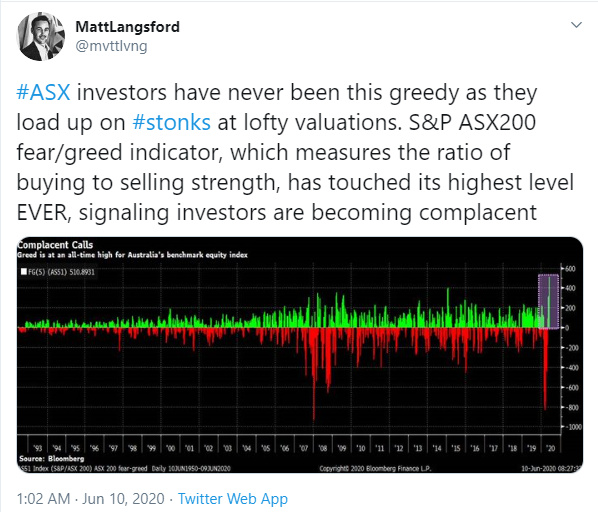The height and width of the screenshot is (512, 598).
Task: Click the Bloomberg copyright notice text
Action: pos(375,468)
